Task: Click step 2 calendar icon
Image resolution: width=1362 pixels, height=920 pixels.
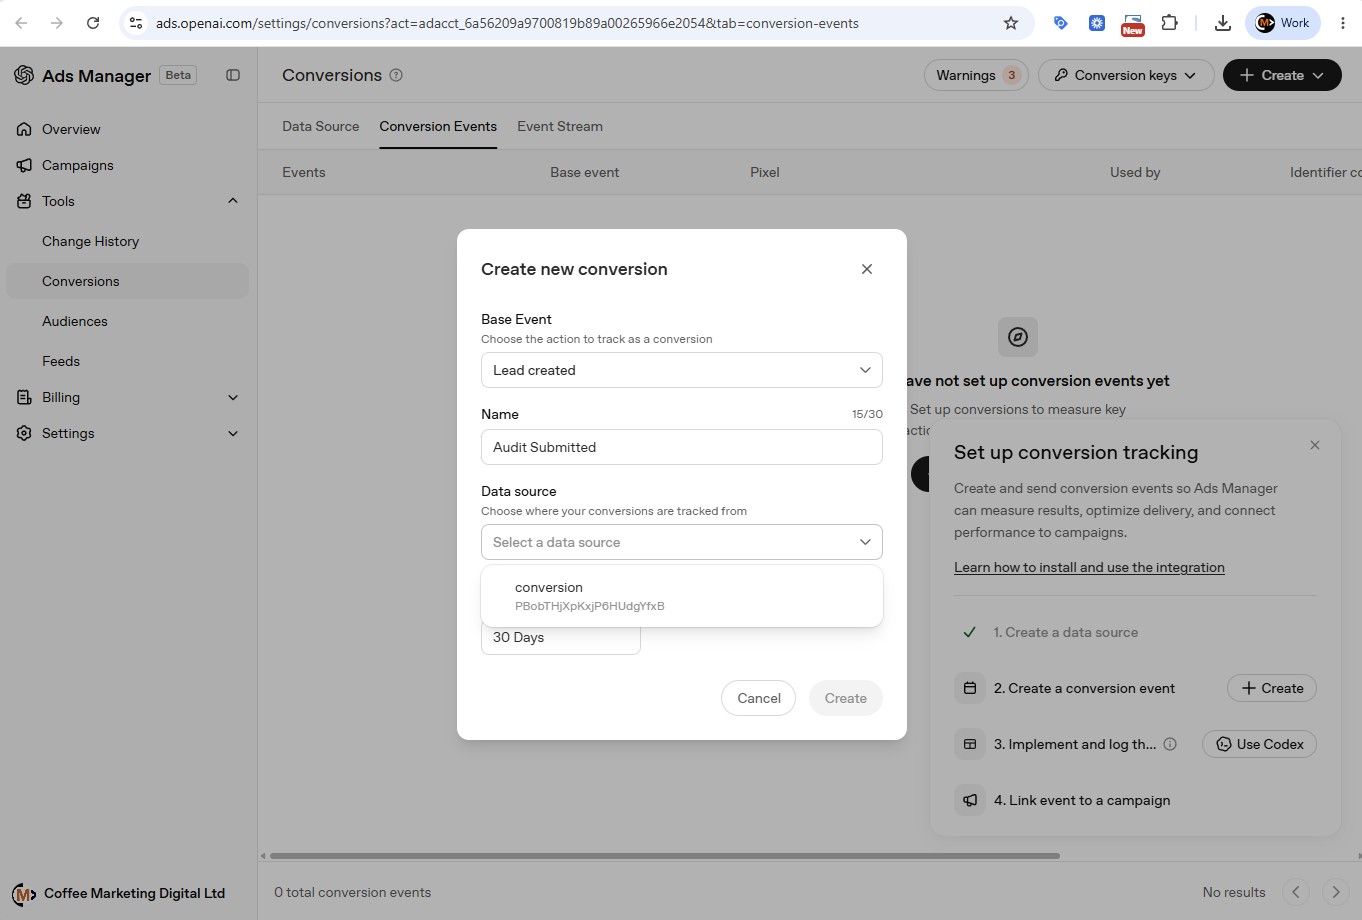Action: coord(970,688)
